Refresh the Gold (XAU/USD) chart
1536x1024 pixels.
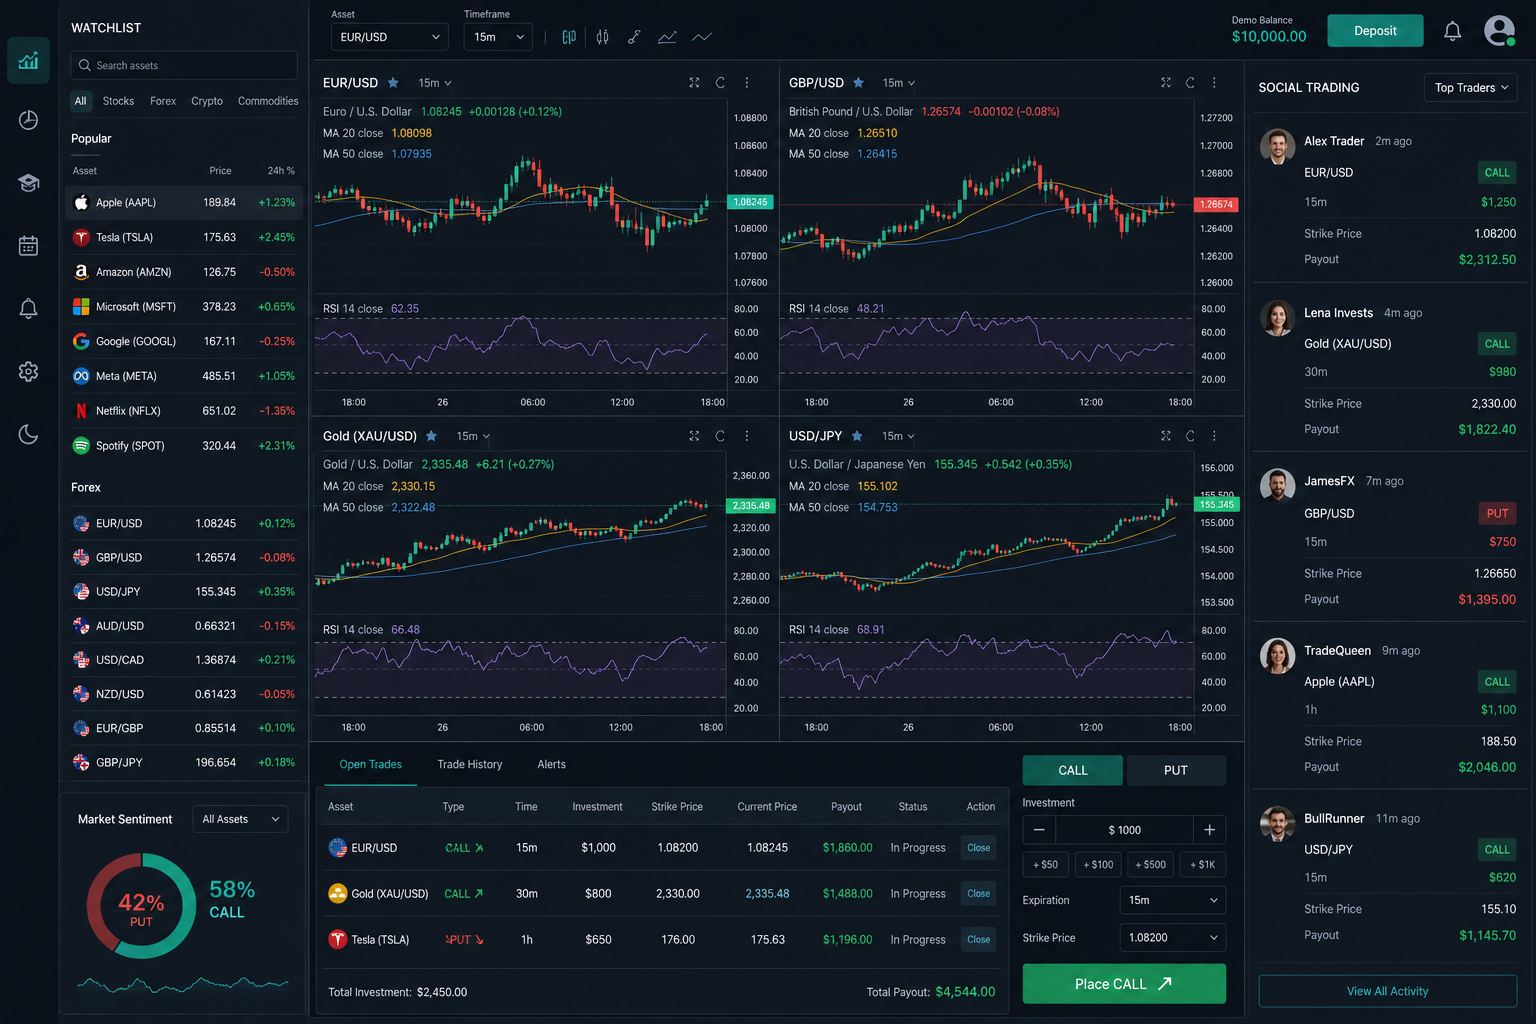click(x=720, y=436)
